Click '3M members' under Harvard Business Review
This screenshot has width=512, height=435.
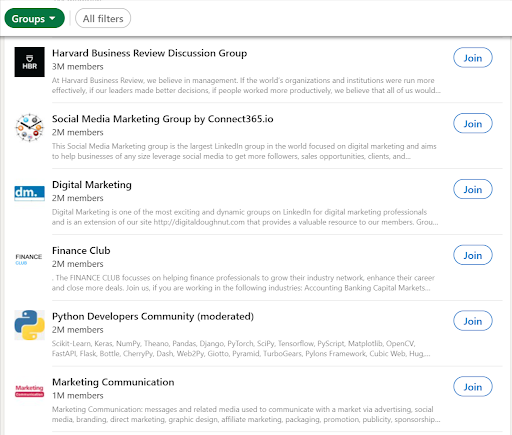[x=78, y=67]
